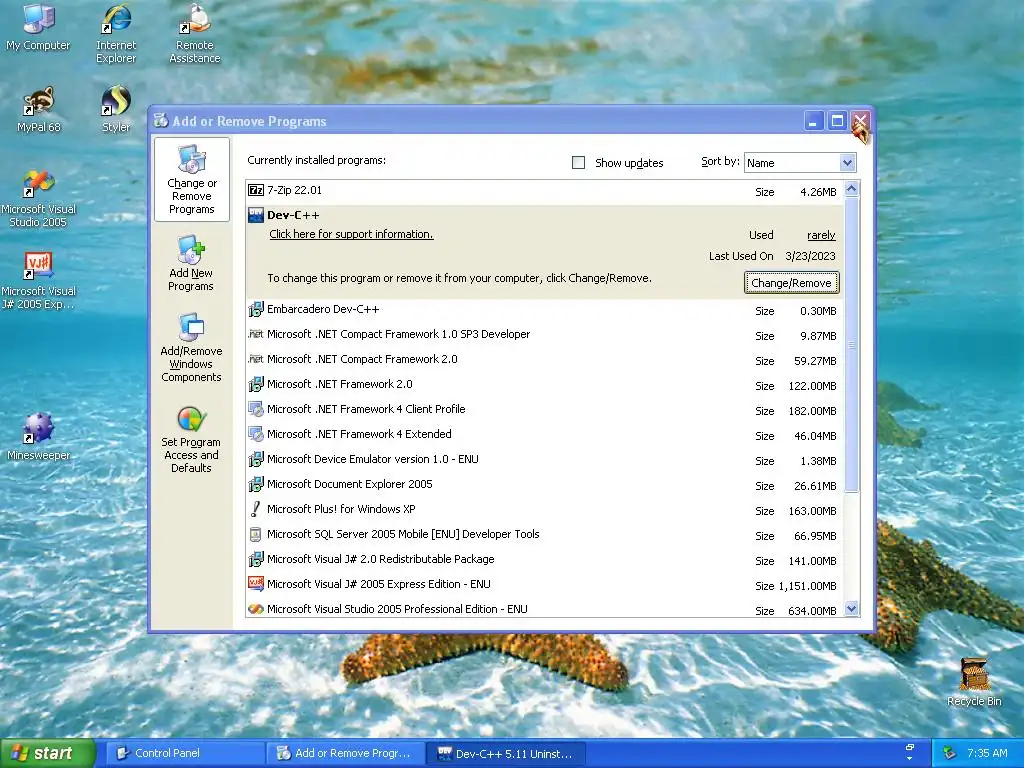The width and height of the screenshot is (1024, 768).
Task: Open the Sort by Name dropdown
Action: pos(847,163)
